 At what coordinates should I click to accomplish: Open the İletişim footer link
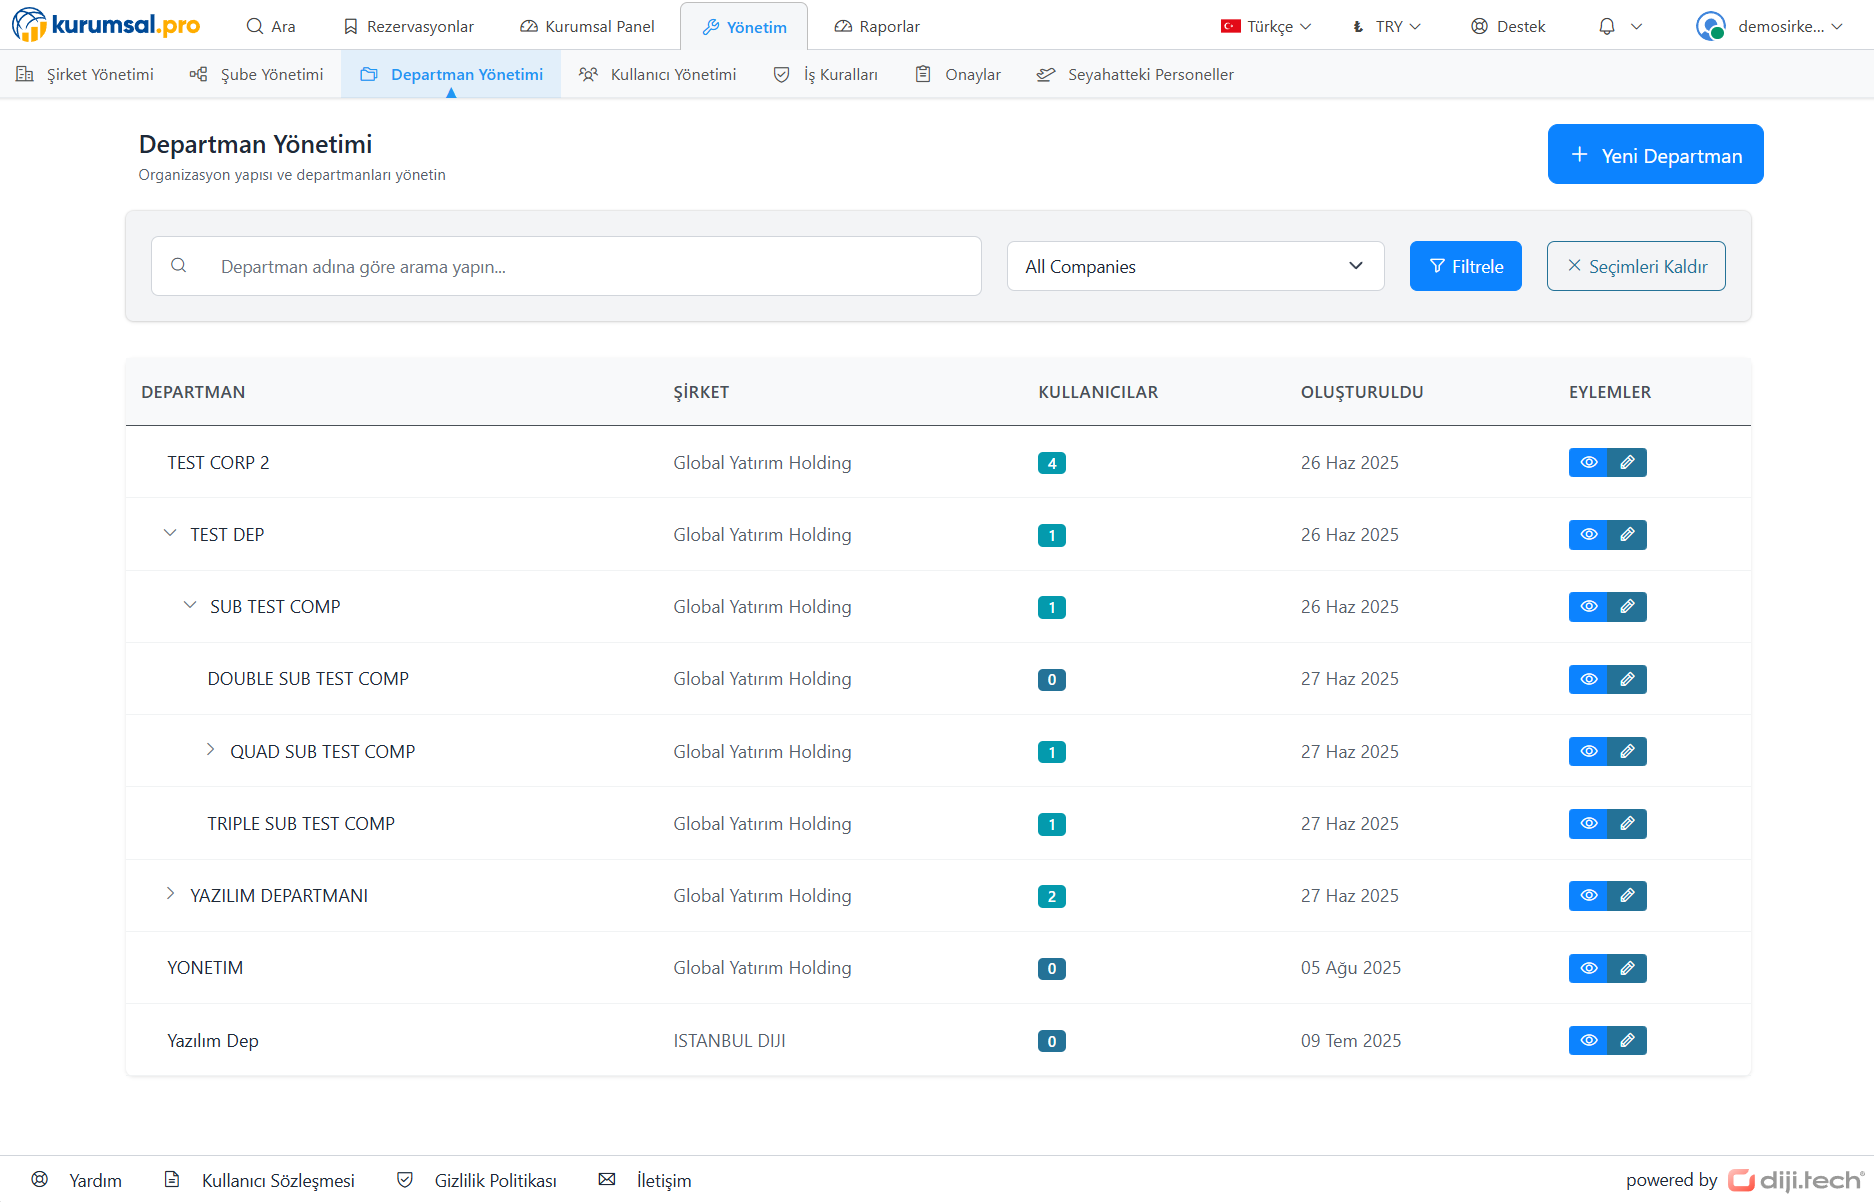pos(645,1180)
